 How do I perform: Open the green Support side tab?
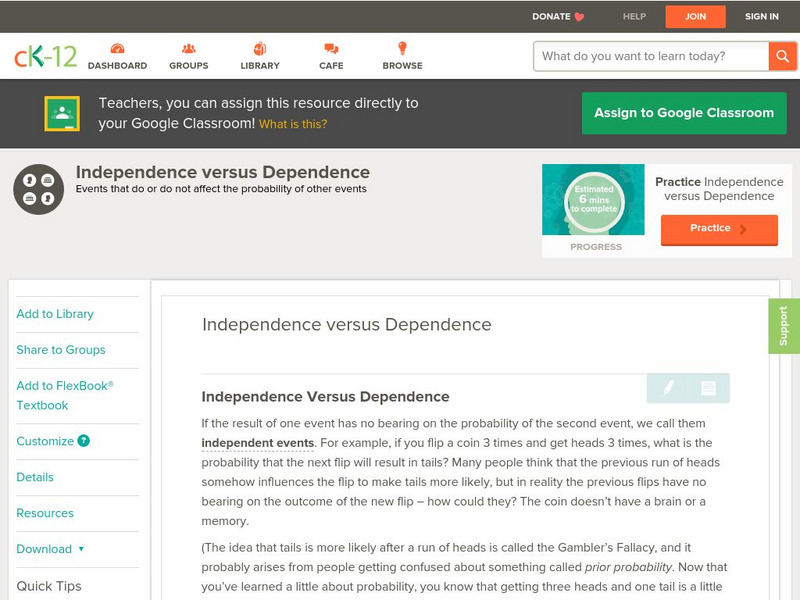[x=783, y=326]
